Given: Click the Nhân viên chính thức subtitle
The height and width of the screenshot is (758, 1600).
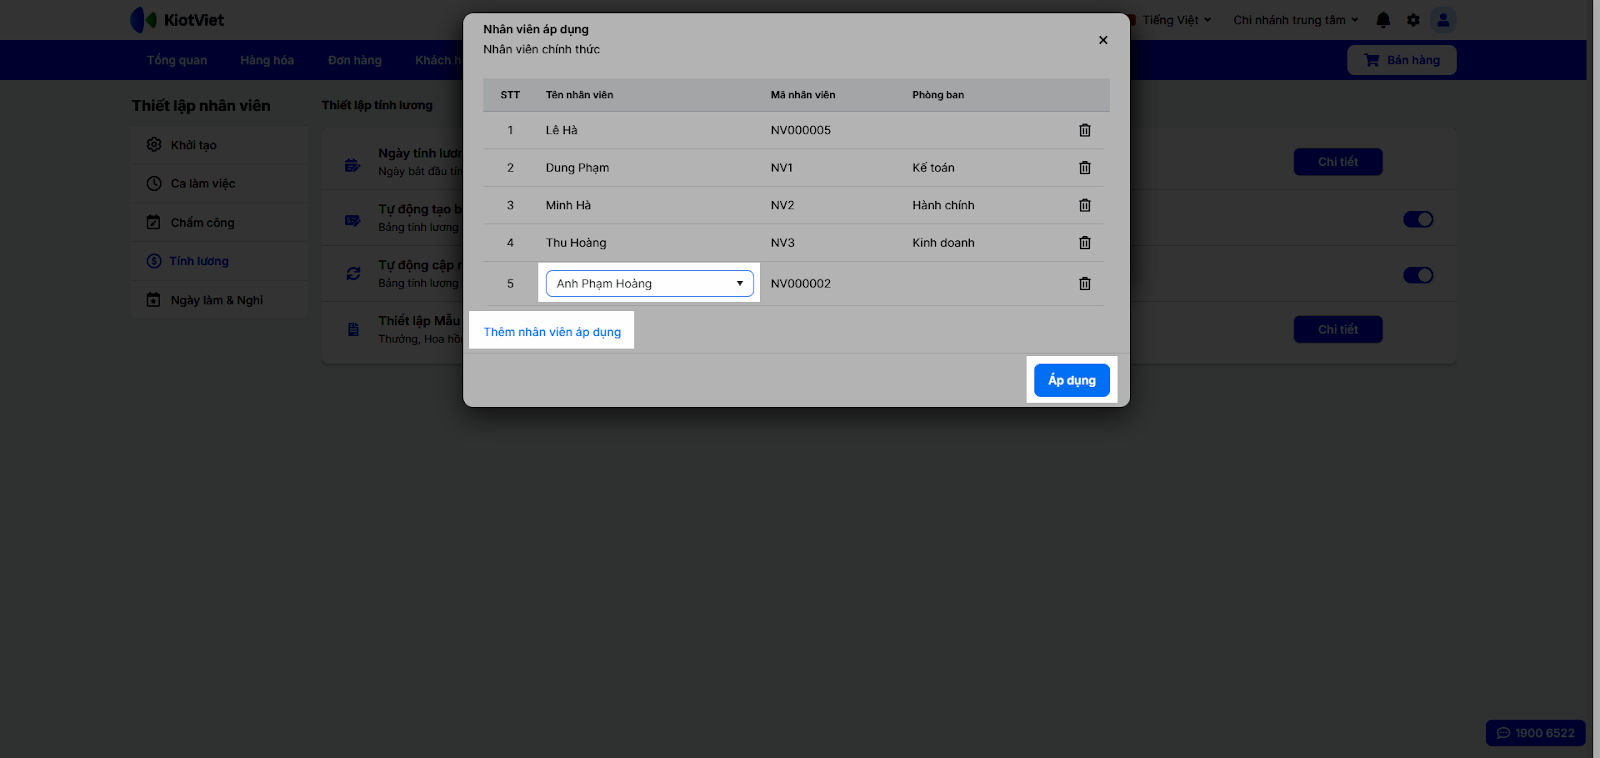Looking at the screenshot, I should point(542,49).
